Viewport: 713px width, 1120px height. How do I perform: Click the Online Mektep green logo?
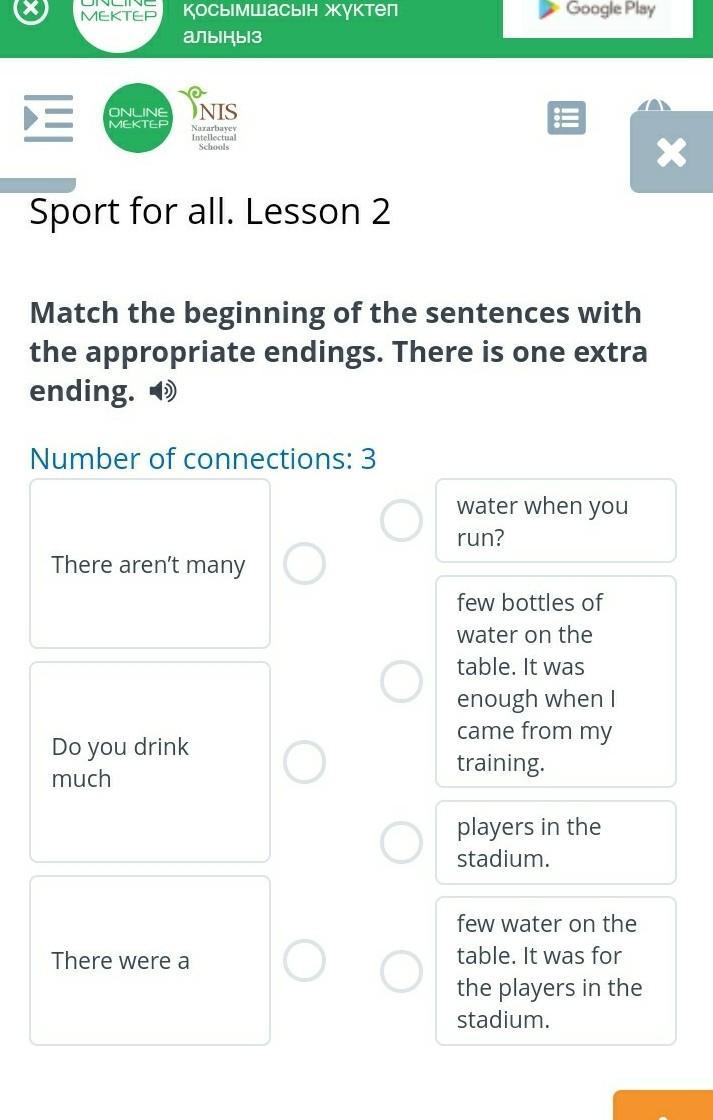point(139,118)
